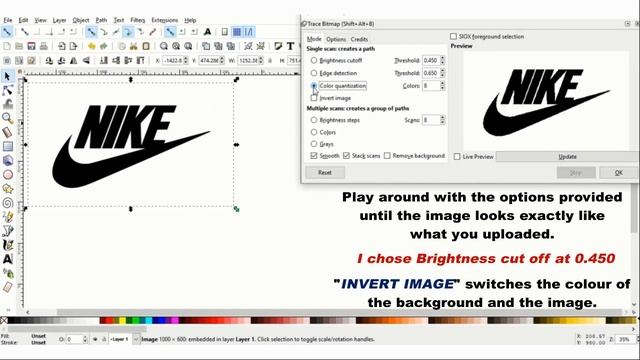Select the Calligraphy tool

click(7, 245)
